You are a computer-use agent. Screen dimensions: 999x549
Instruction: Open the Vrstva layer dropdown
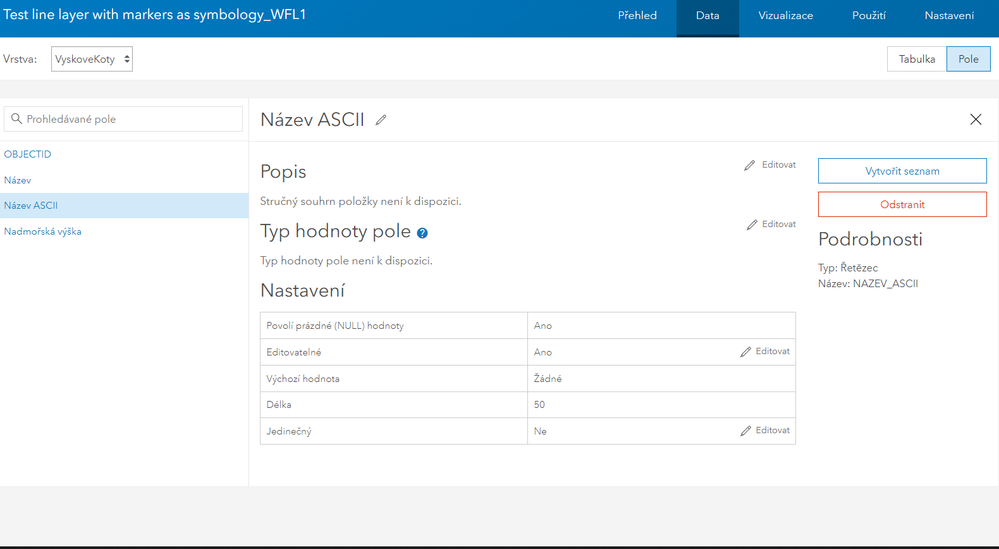[x=92, y=59]
